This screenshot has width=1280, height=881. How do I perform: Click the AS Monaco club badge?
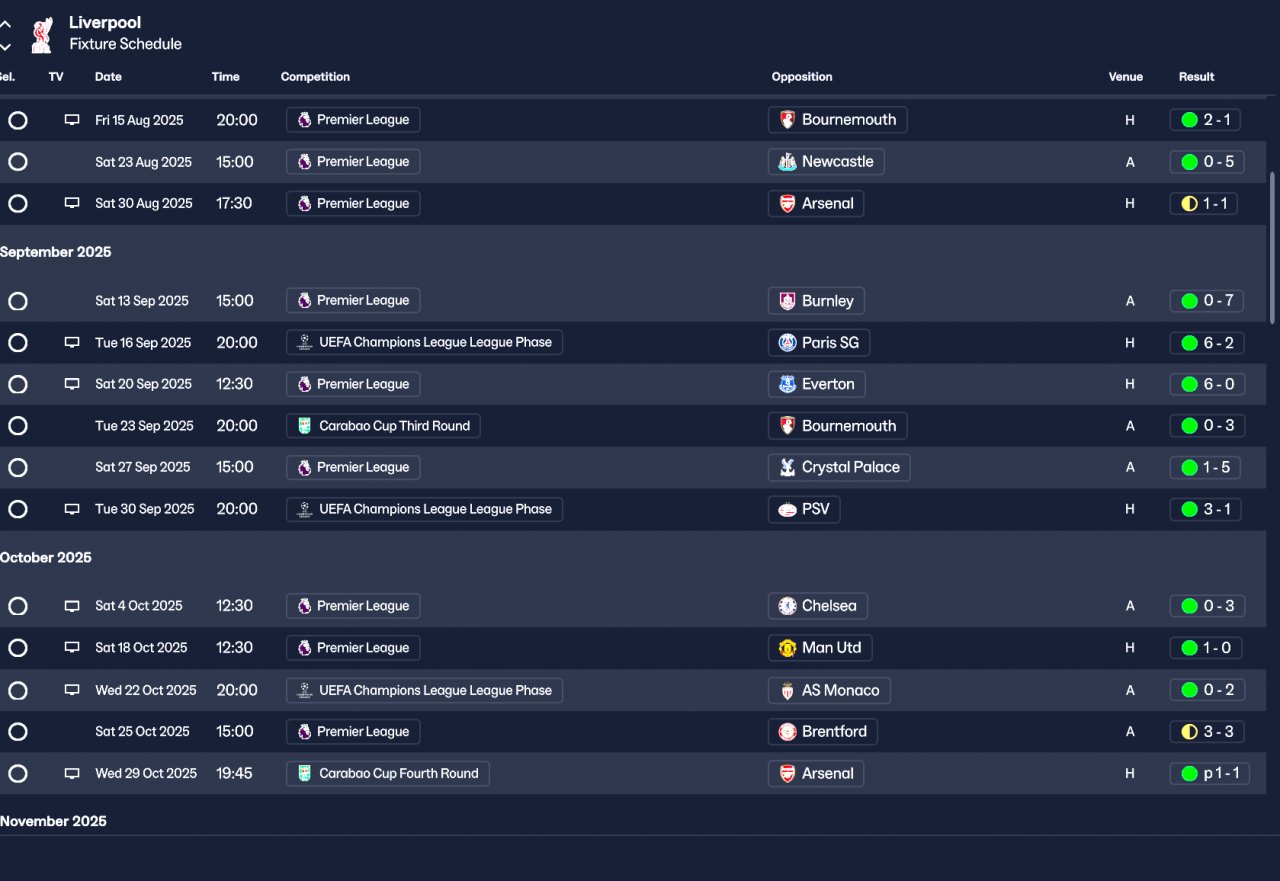tap(788, 690)
